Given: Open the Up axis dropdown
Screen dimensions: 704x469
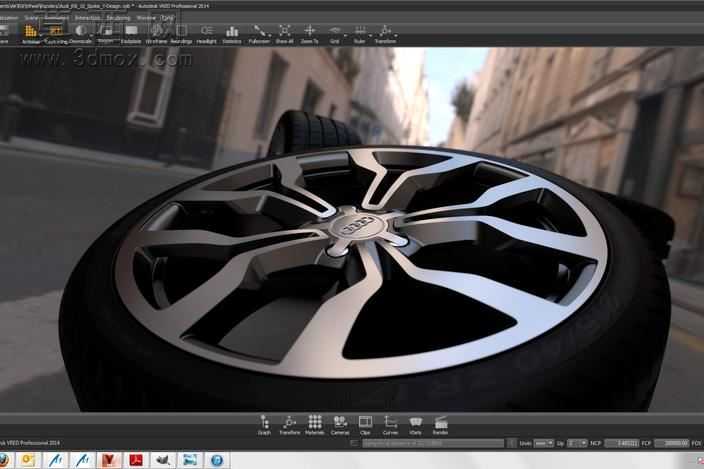Looking at the screenshot, I should pos(577,443).
